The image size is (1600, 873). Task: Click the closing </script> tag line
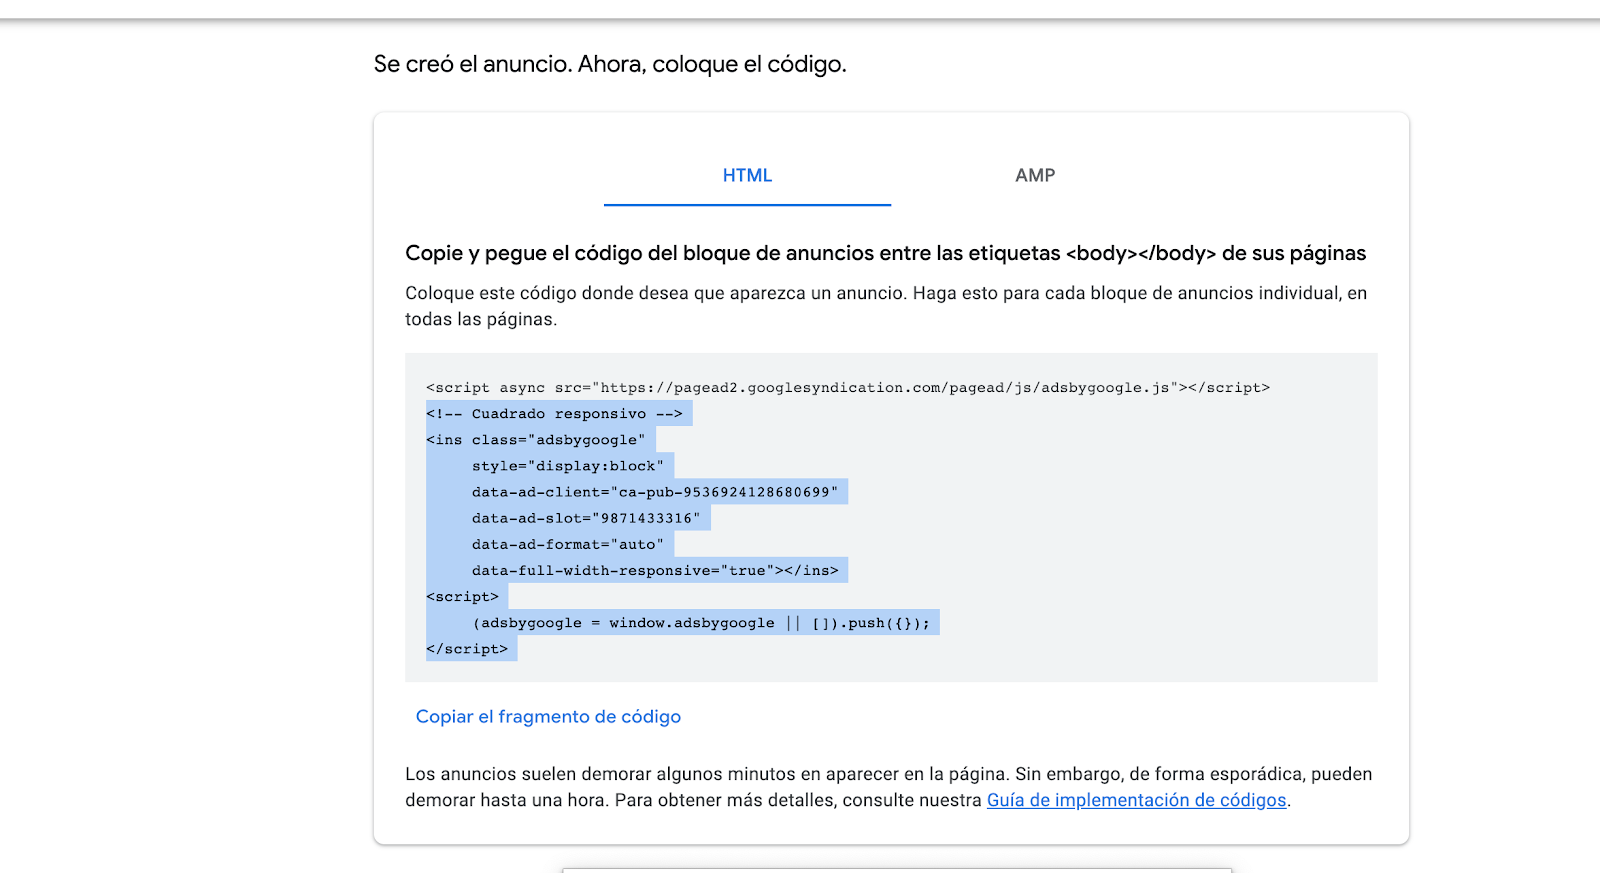pyautogui.click(x=467, y=649)
